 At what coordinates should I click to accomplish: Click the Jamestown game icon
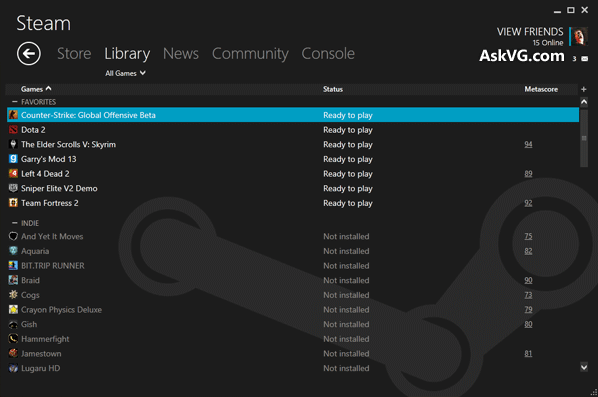13,354
